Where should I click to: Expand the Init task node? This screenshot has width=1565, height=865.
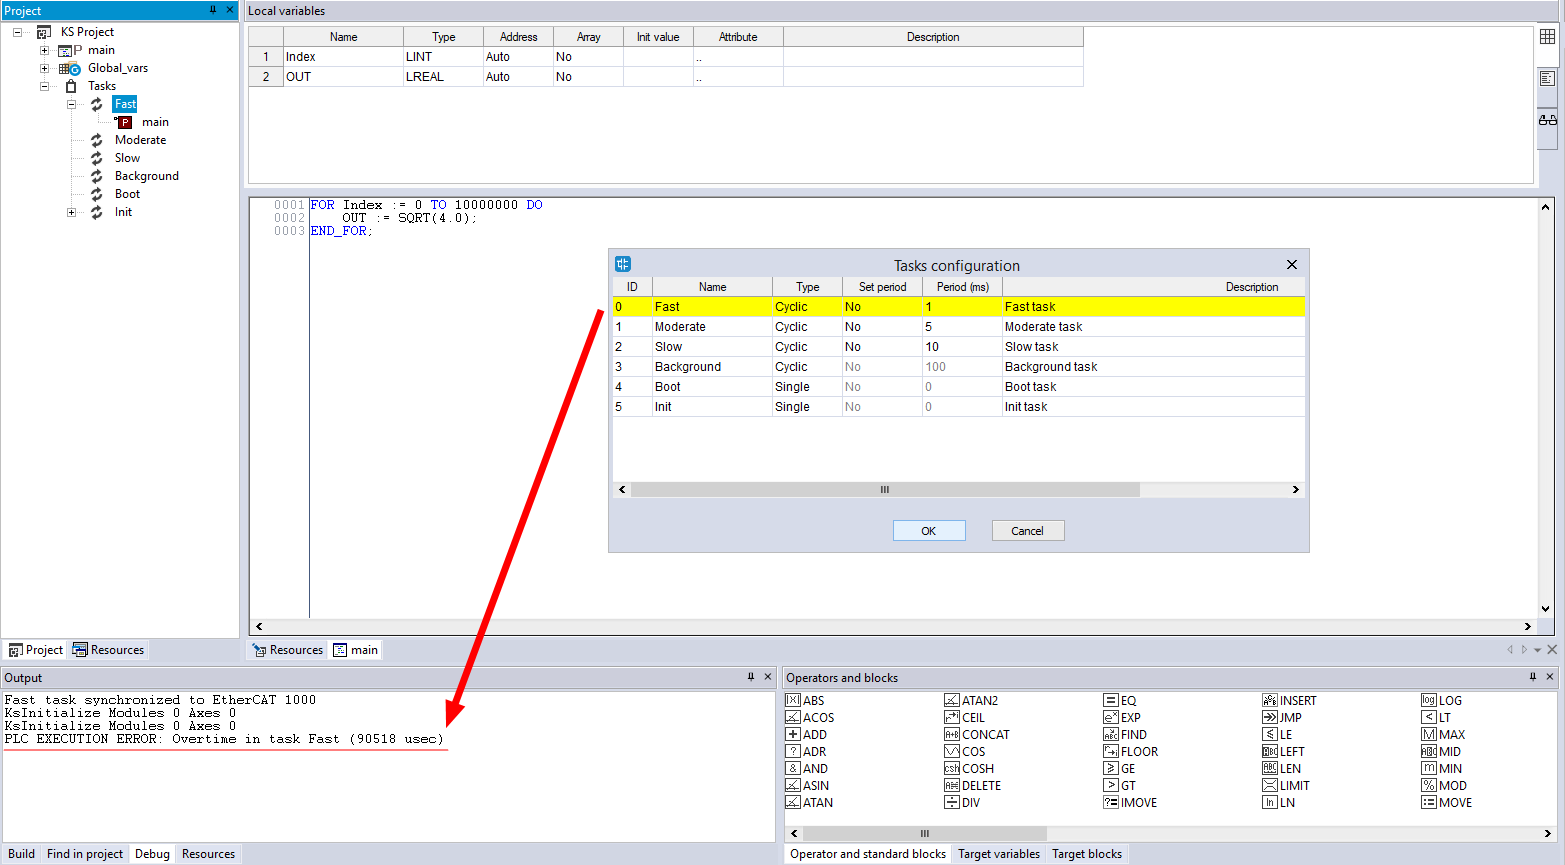(x=71, y=212)
